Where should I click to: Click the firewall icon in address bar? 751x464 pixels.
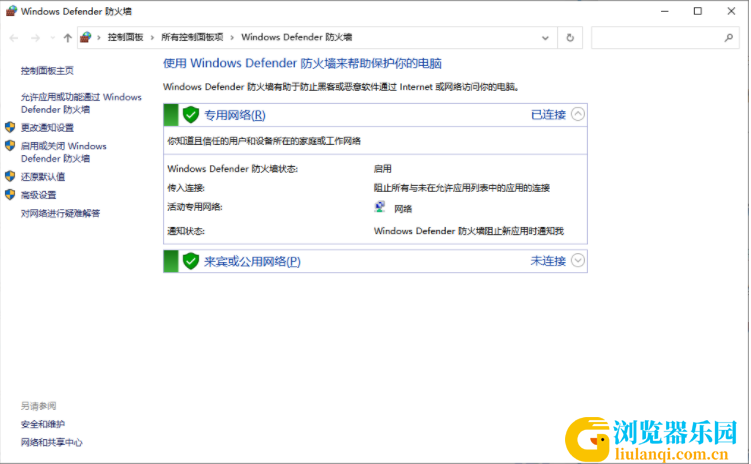tap(86, 37)
